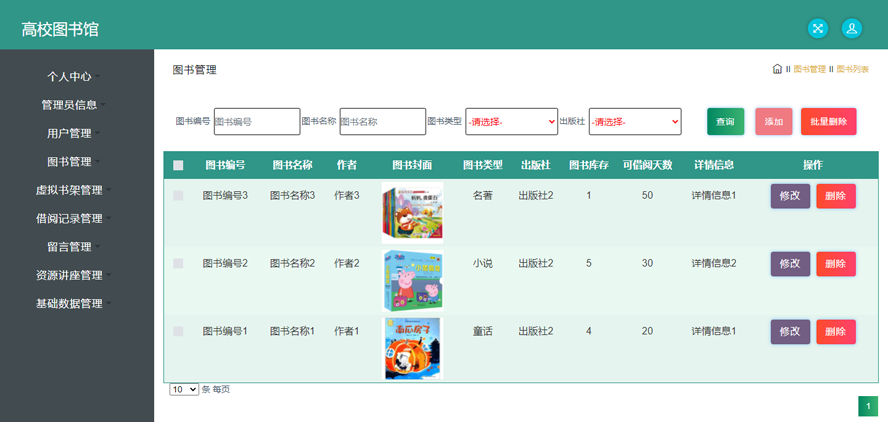Open the 图书类型 dropdown filter
The width and height of the screenshot is (888, 422).
point(511,121)
